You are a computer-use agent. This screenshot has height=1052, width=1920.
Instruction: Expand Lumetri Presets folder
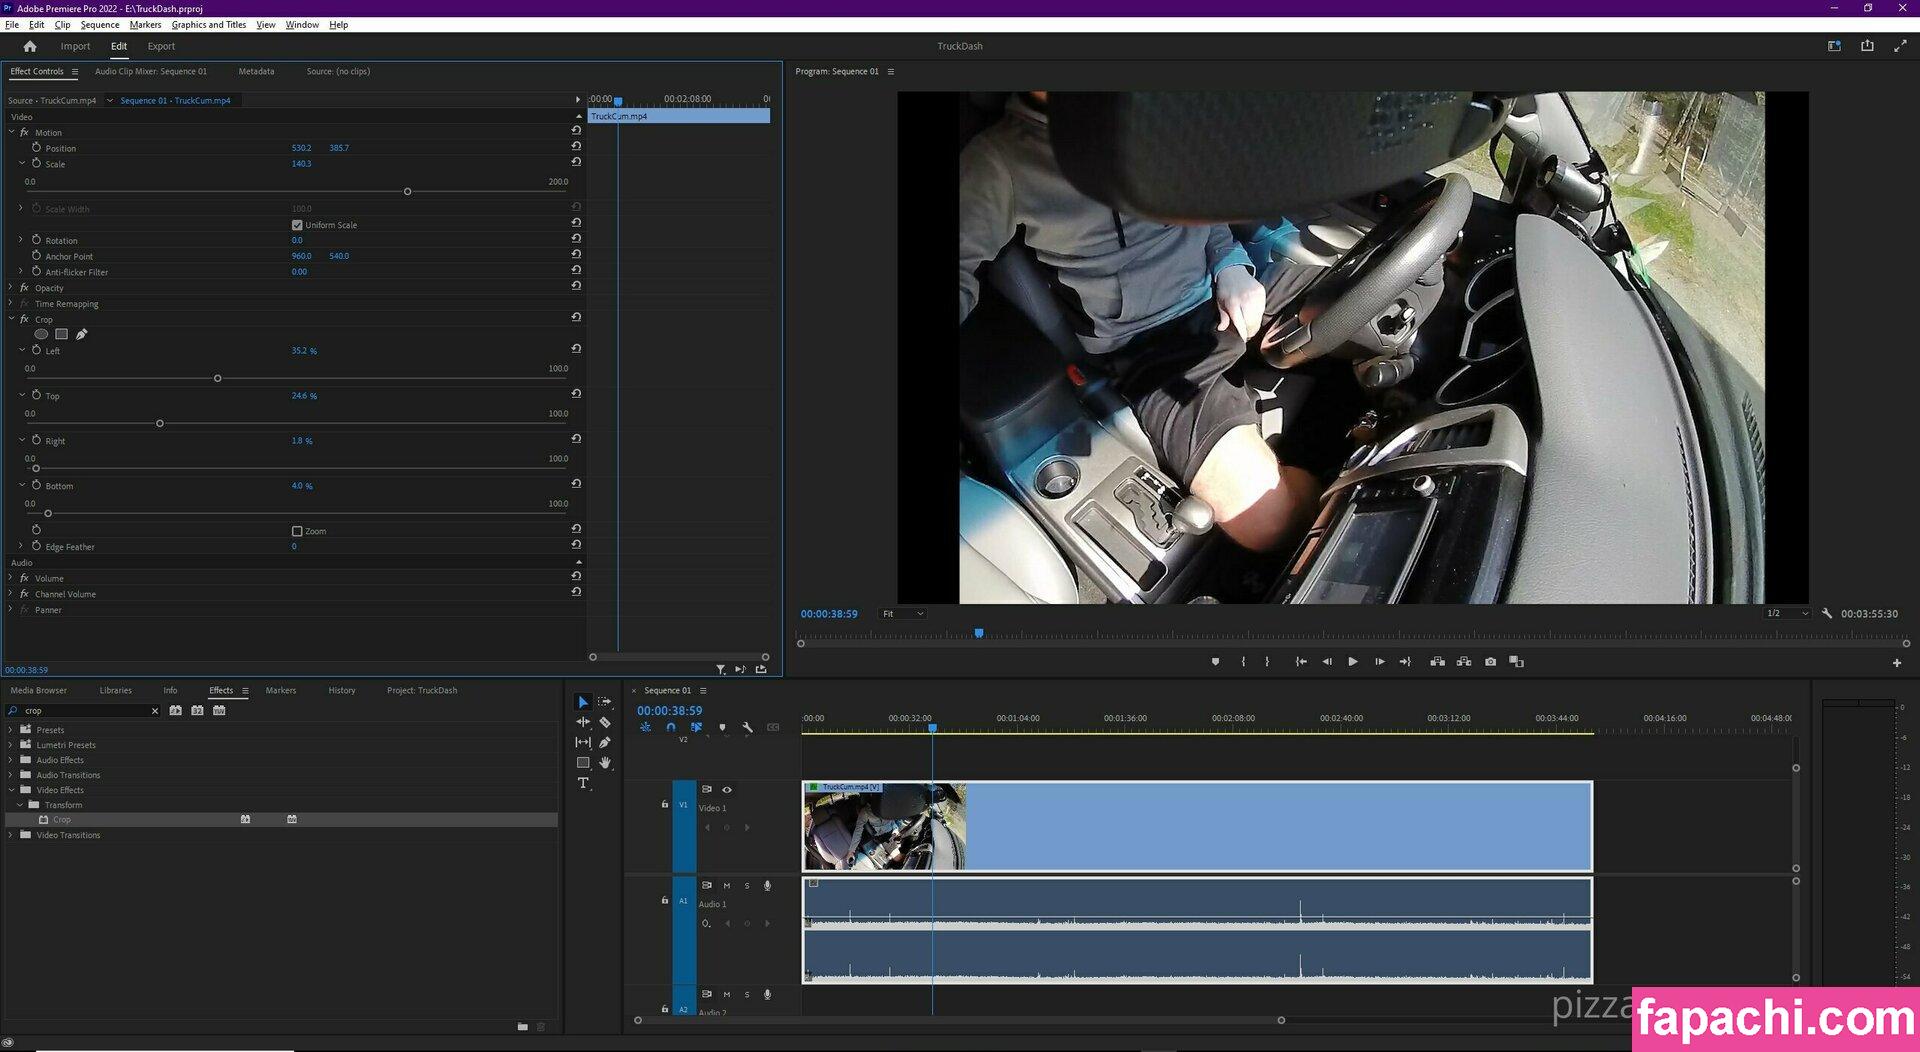point(11,745)
